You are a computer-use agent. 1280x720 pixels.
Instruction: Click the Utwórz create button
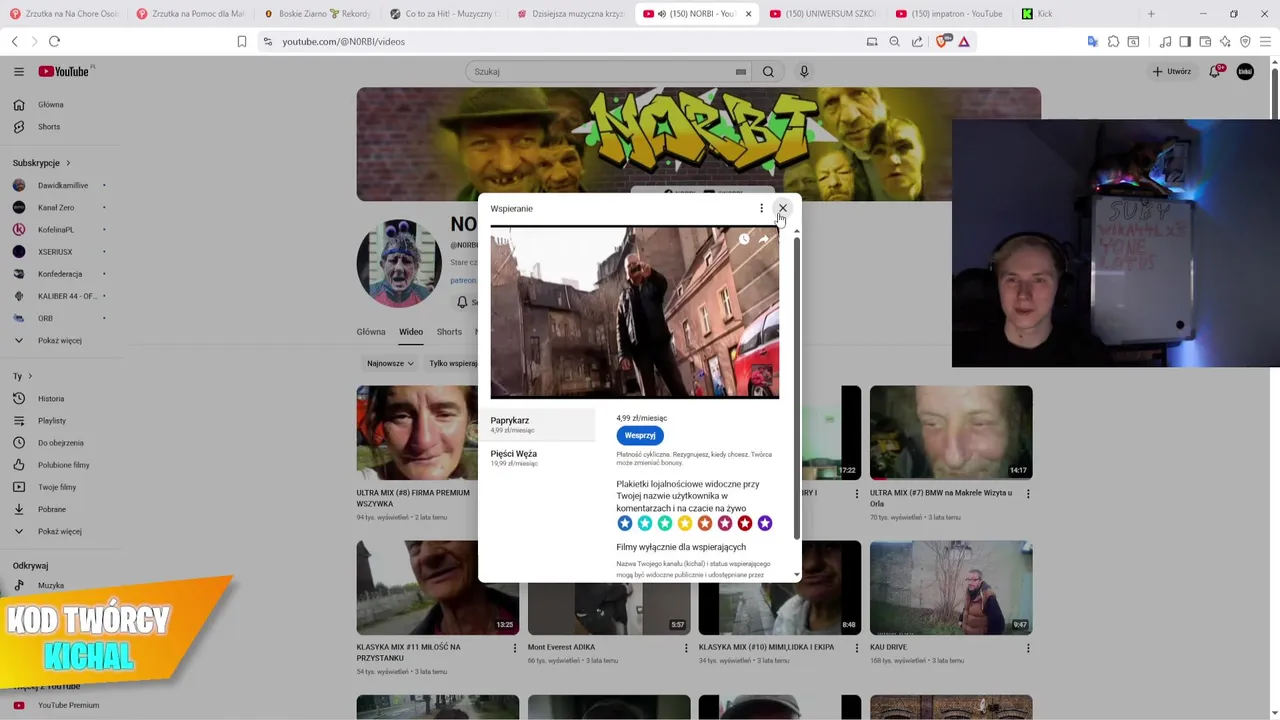coord(1172,71)
